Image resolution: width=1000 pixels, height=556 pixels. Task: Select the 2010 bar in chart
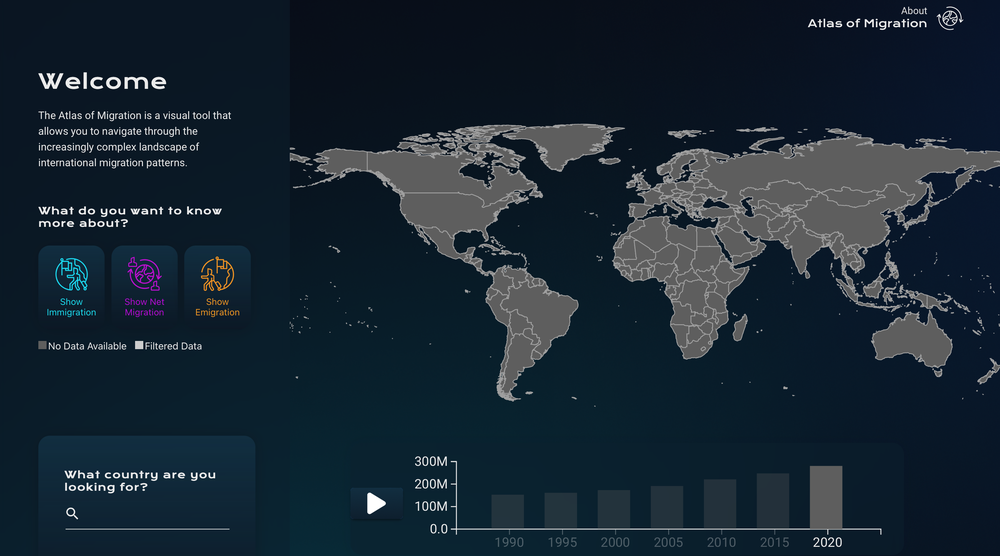[x=720, y=504]
